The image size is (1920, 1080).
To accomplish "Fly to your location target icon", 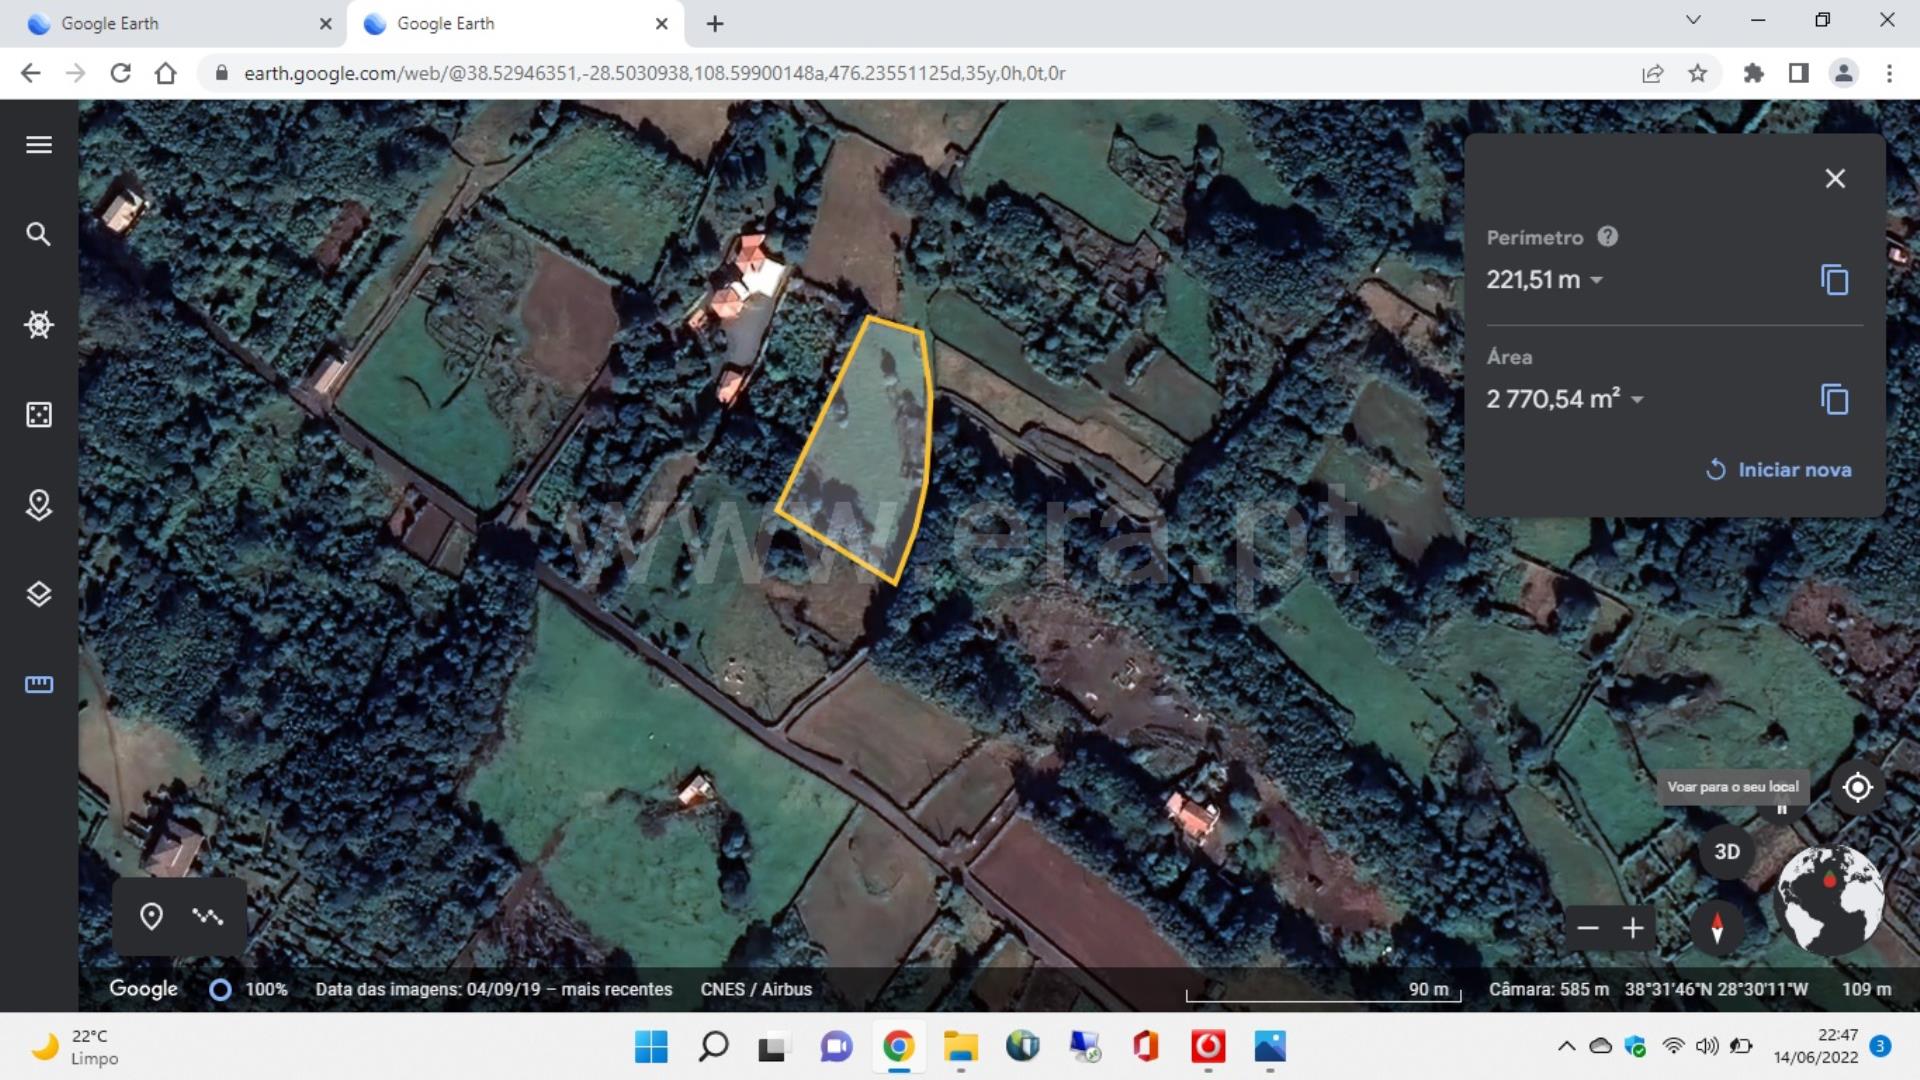I will pyautogui.click(x=1857, y=788).
